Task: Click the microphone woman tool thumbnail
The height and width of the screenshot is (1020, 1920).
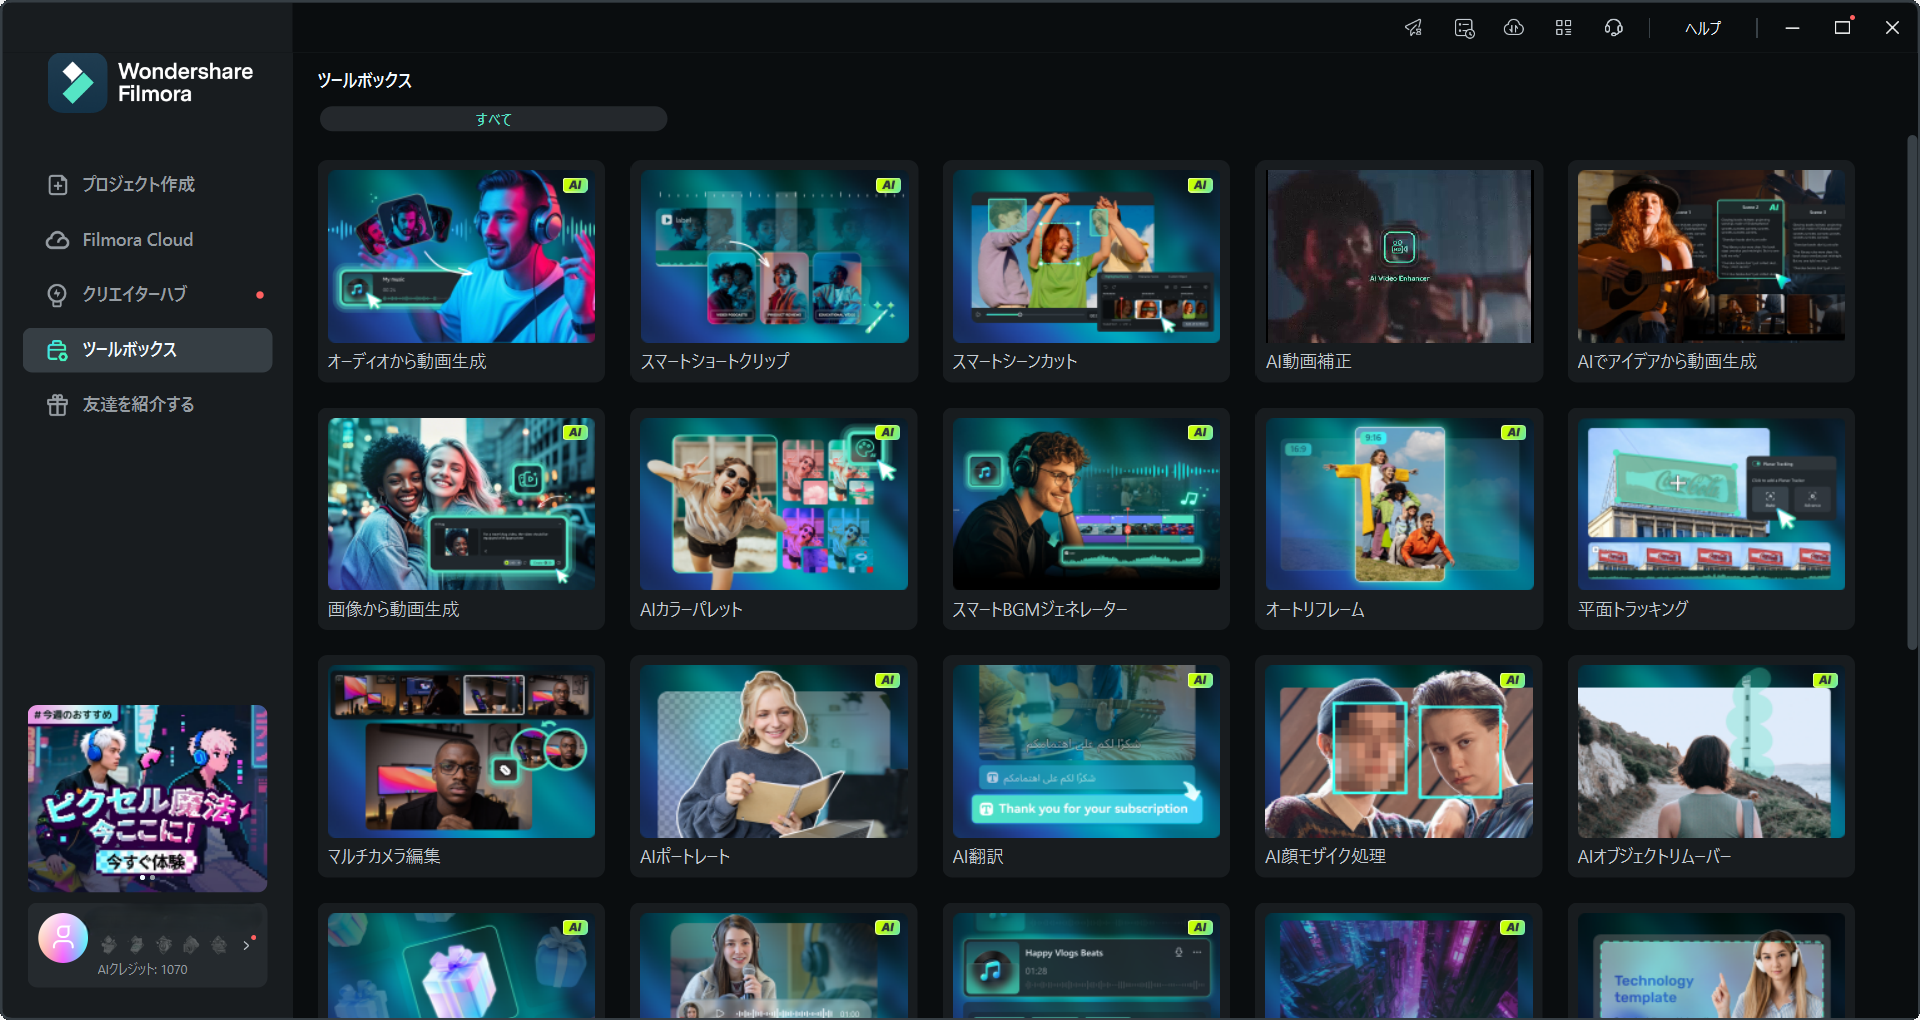Action: [x=774, y=965]
